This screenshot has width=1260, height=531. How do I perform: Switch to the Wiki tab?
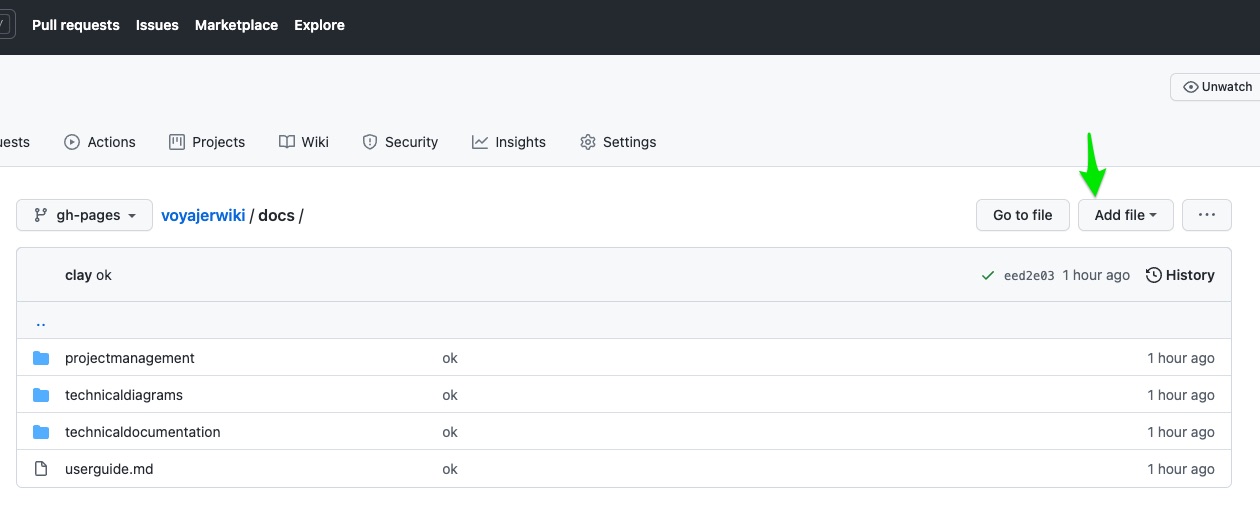tap(304, 142)
